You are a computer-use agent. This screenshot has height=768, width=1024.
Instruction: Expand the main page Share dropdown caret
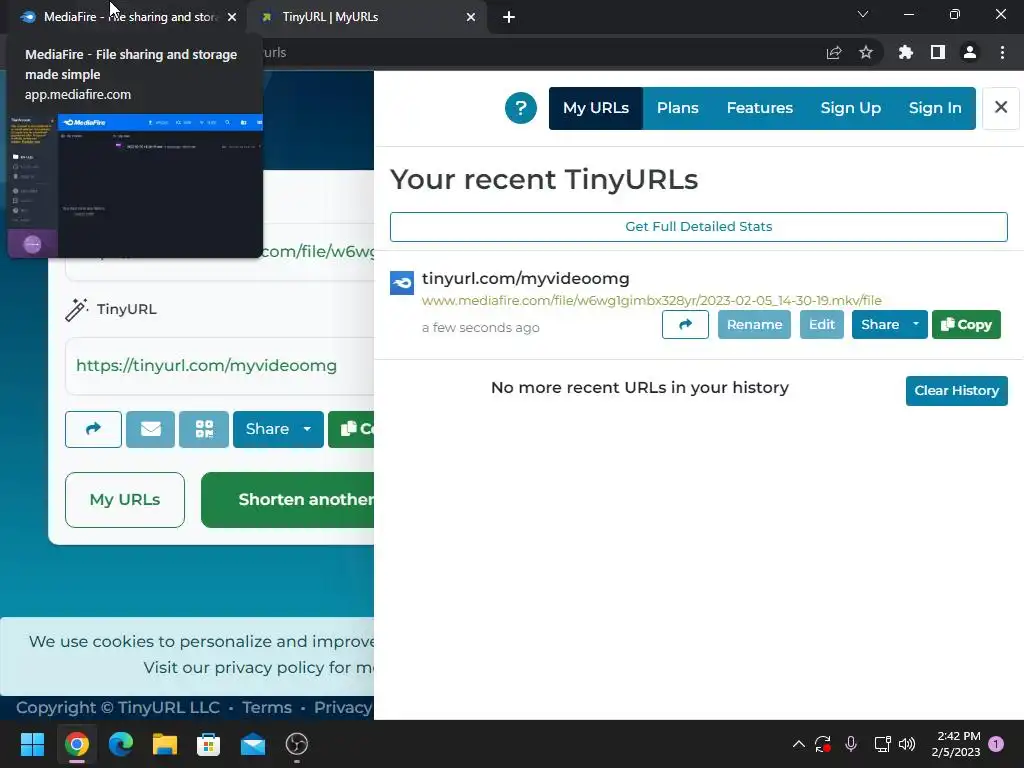tap(307, 429)
